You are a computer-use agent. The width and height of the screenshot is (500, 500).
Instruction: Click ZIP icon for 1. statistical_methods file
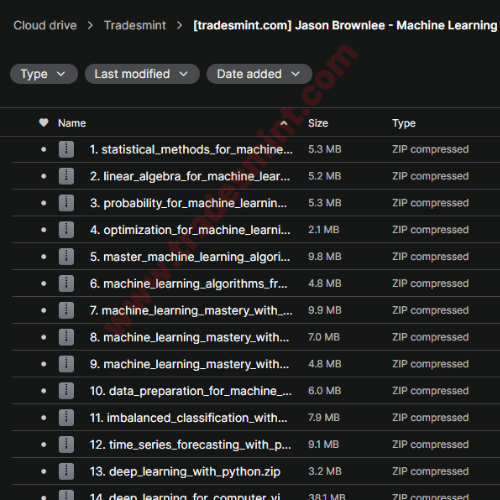pos(66,149)
